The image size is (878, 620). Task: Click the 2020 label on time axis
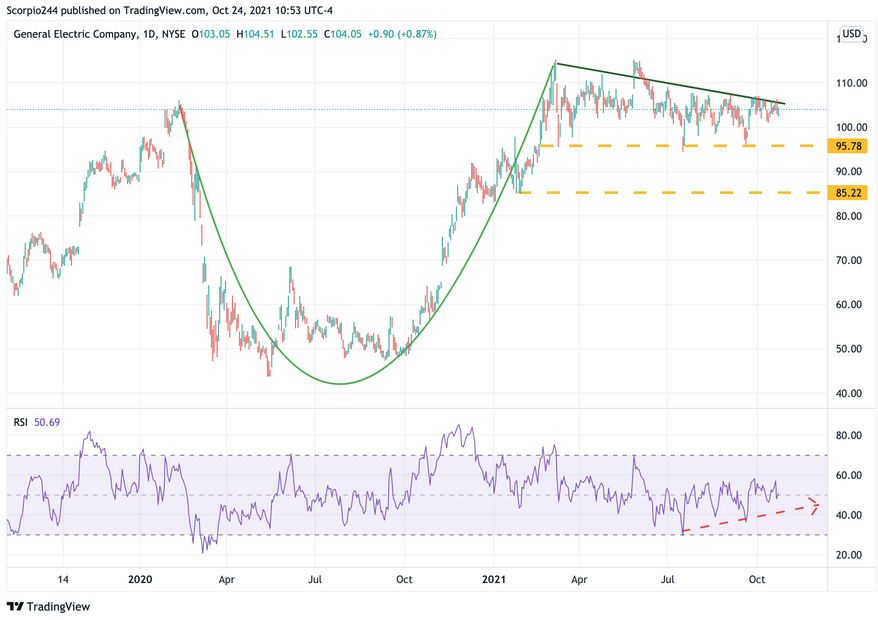click(140, 579)
